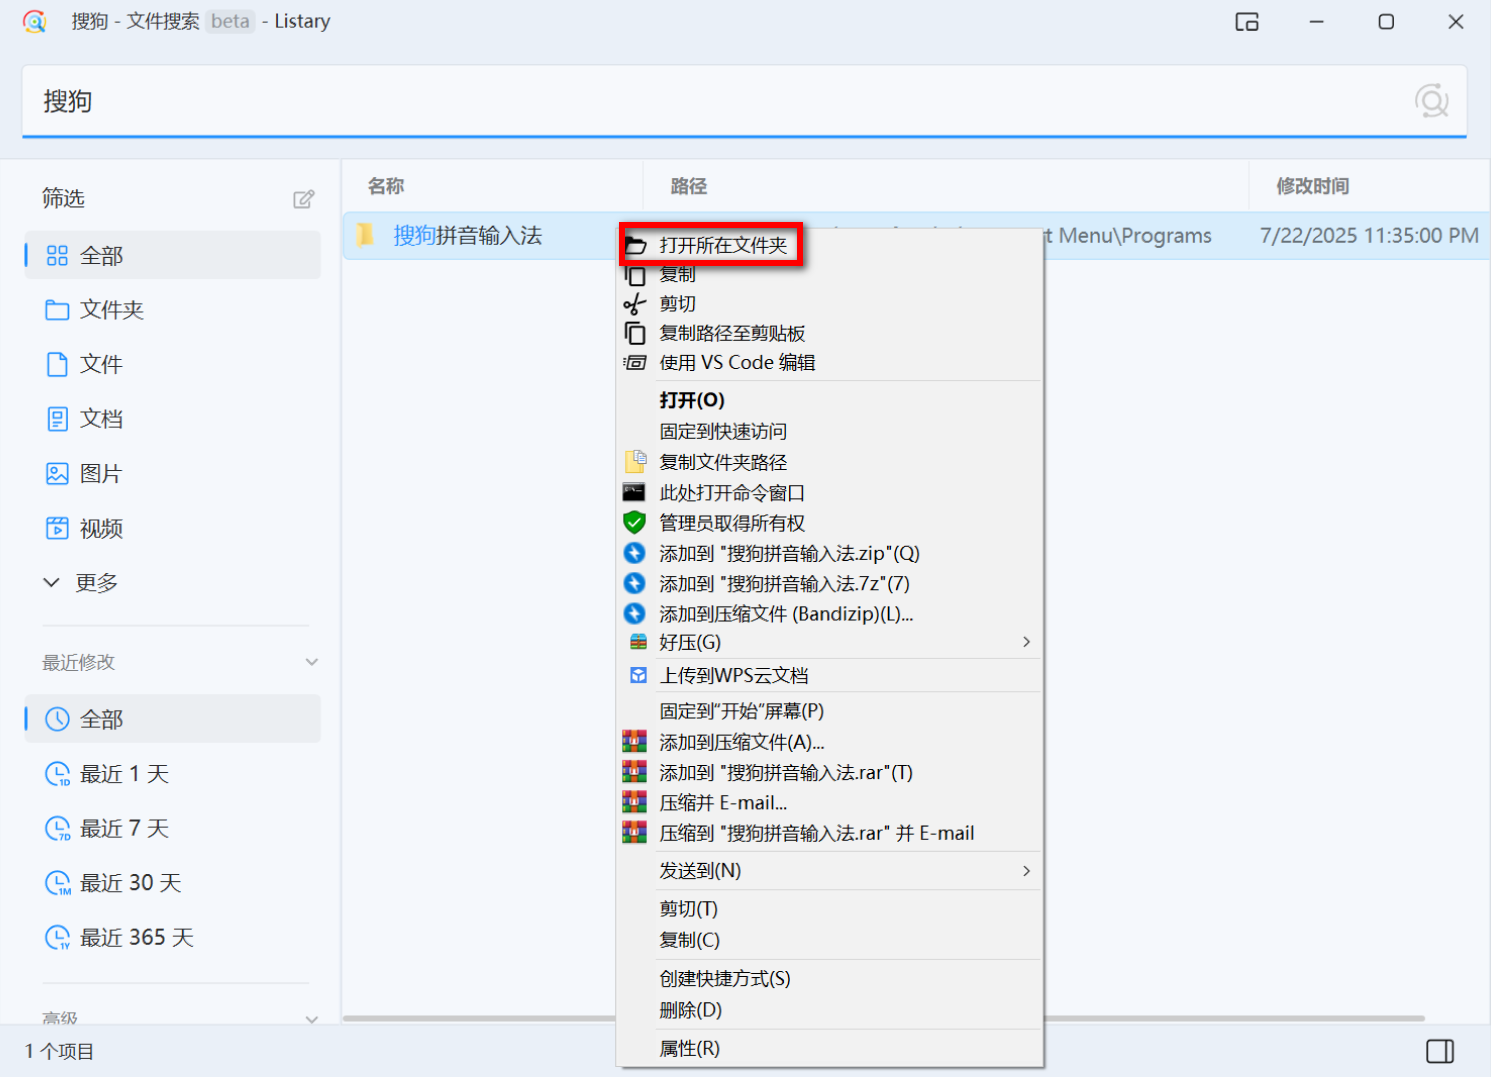Image resolution: width=1491 pixels, height=1077 pixels.
Task: Select the 全部 grid filter icon
Action: point(58,256)
